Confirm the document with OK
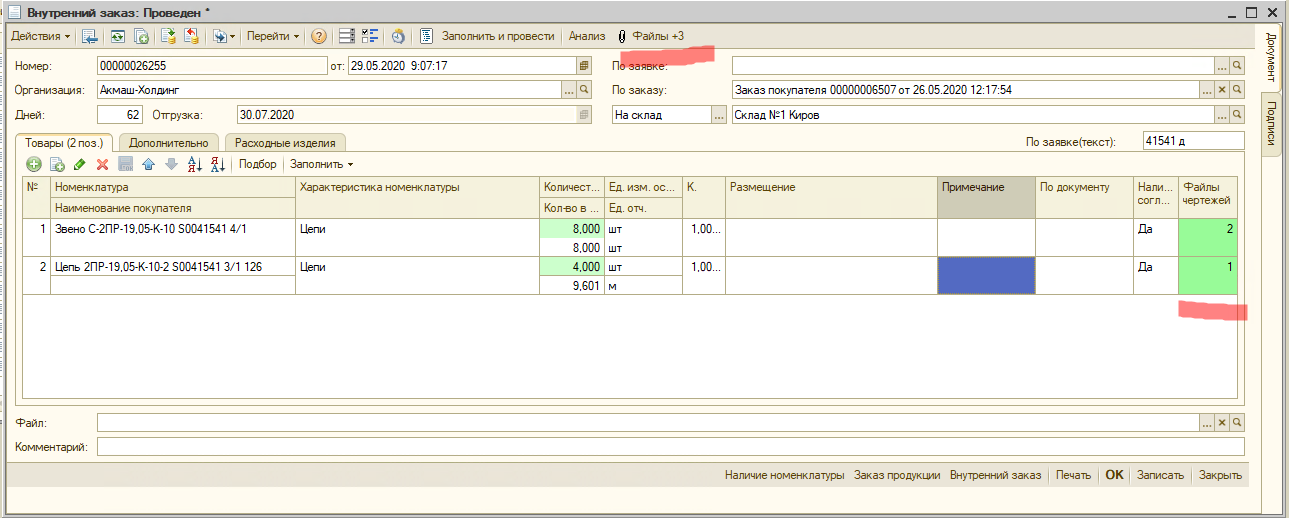 [1114, 475]
